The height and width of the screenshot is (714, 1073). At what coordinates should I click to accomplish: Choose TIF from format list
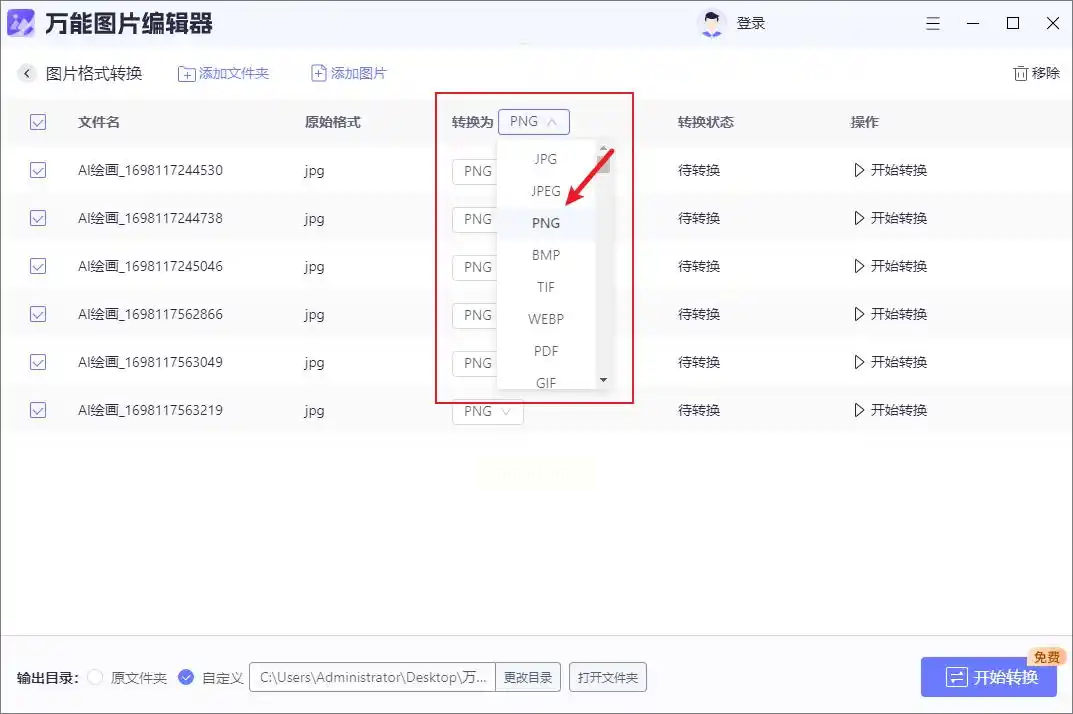[x=546, y=287]
